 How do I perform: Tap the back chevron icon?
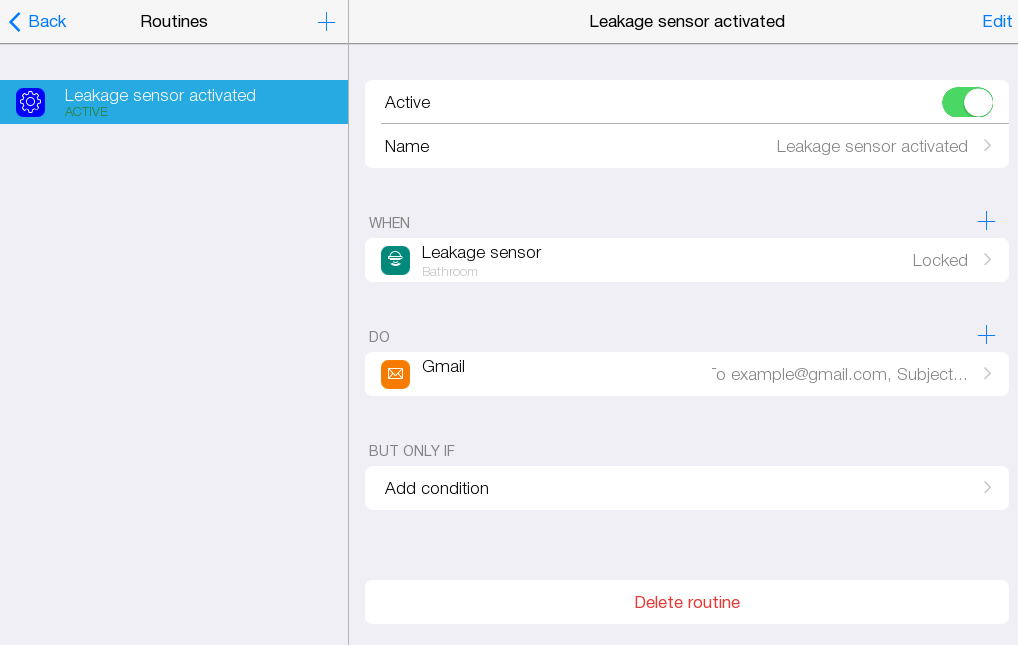14,22
